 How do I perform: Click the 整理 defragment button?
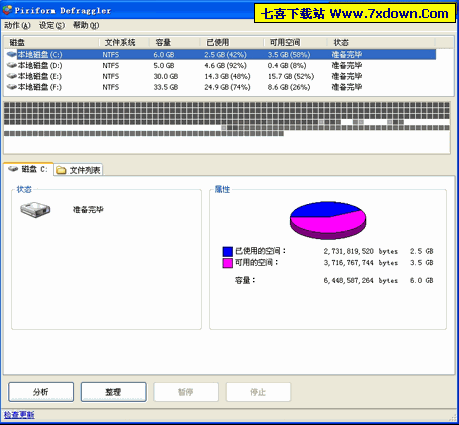tap(114, 392)
